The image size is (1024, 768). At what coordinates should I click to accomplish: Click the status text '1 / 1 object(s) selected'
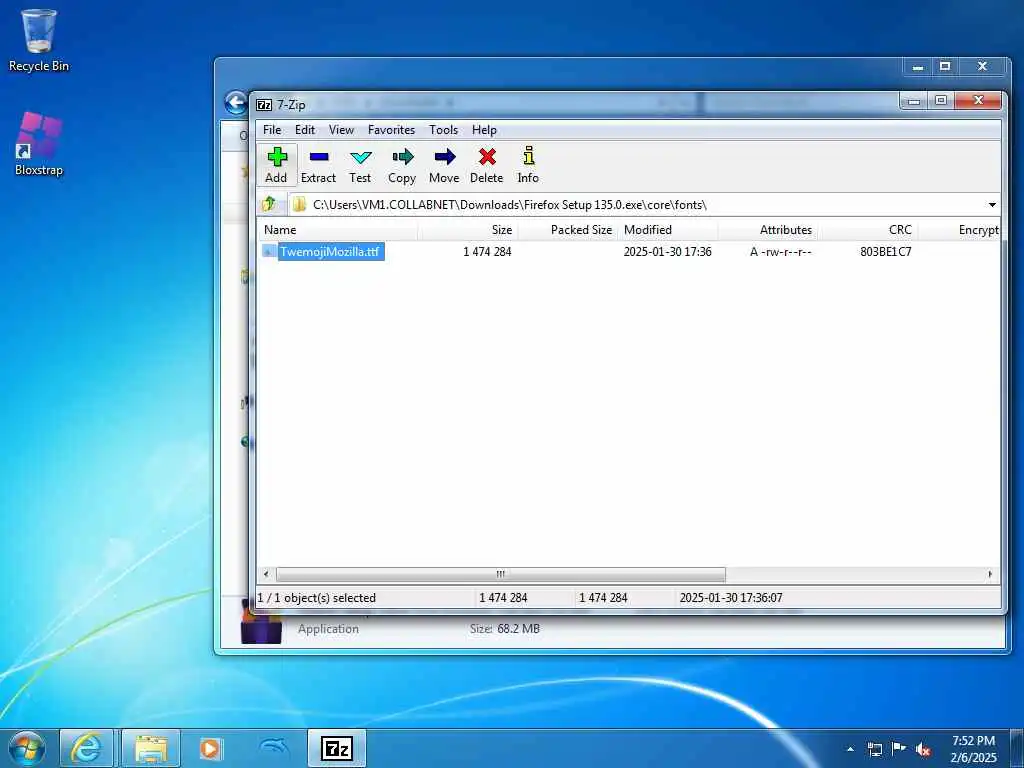coord(317,598)
